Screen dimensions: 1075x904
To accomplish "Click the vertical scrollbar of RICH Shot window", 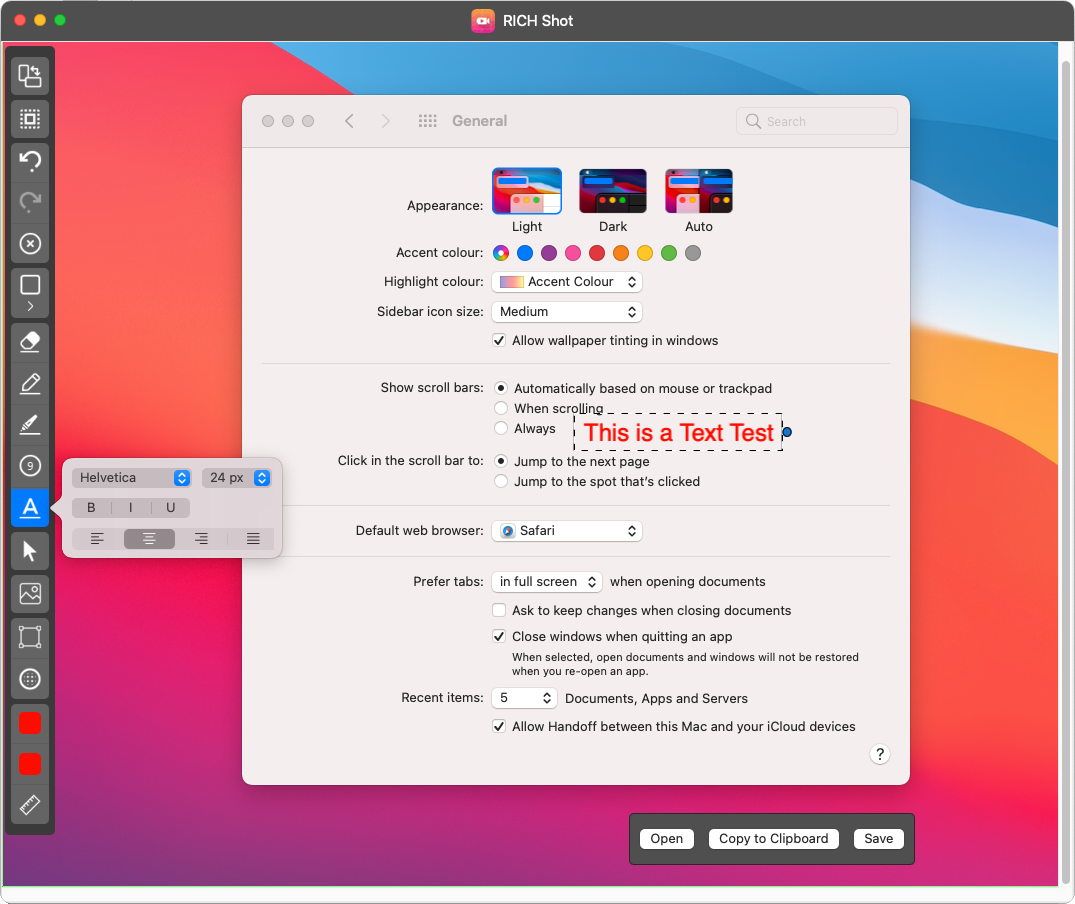I will [1065, 473].
